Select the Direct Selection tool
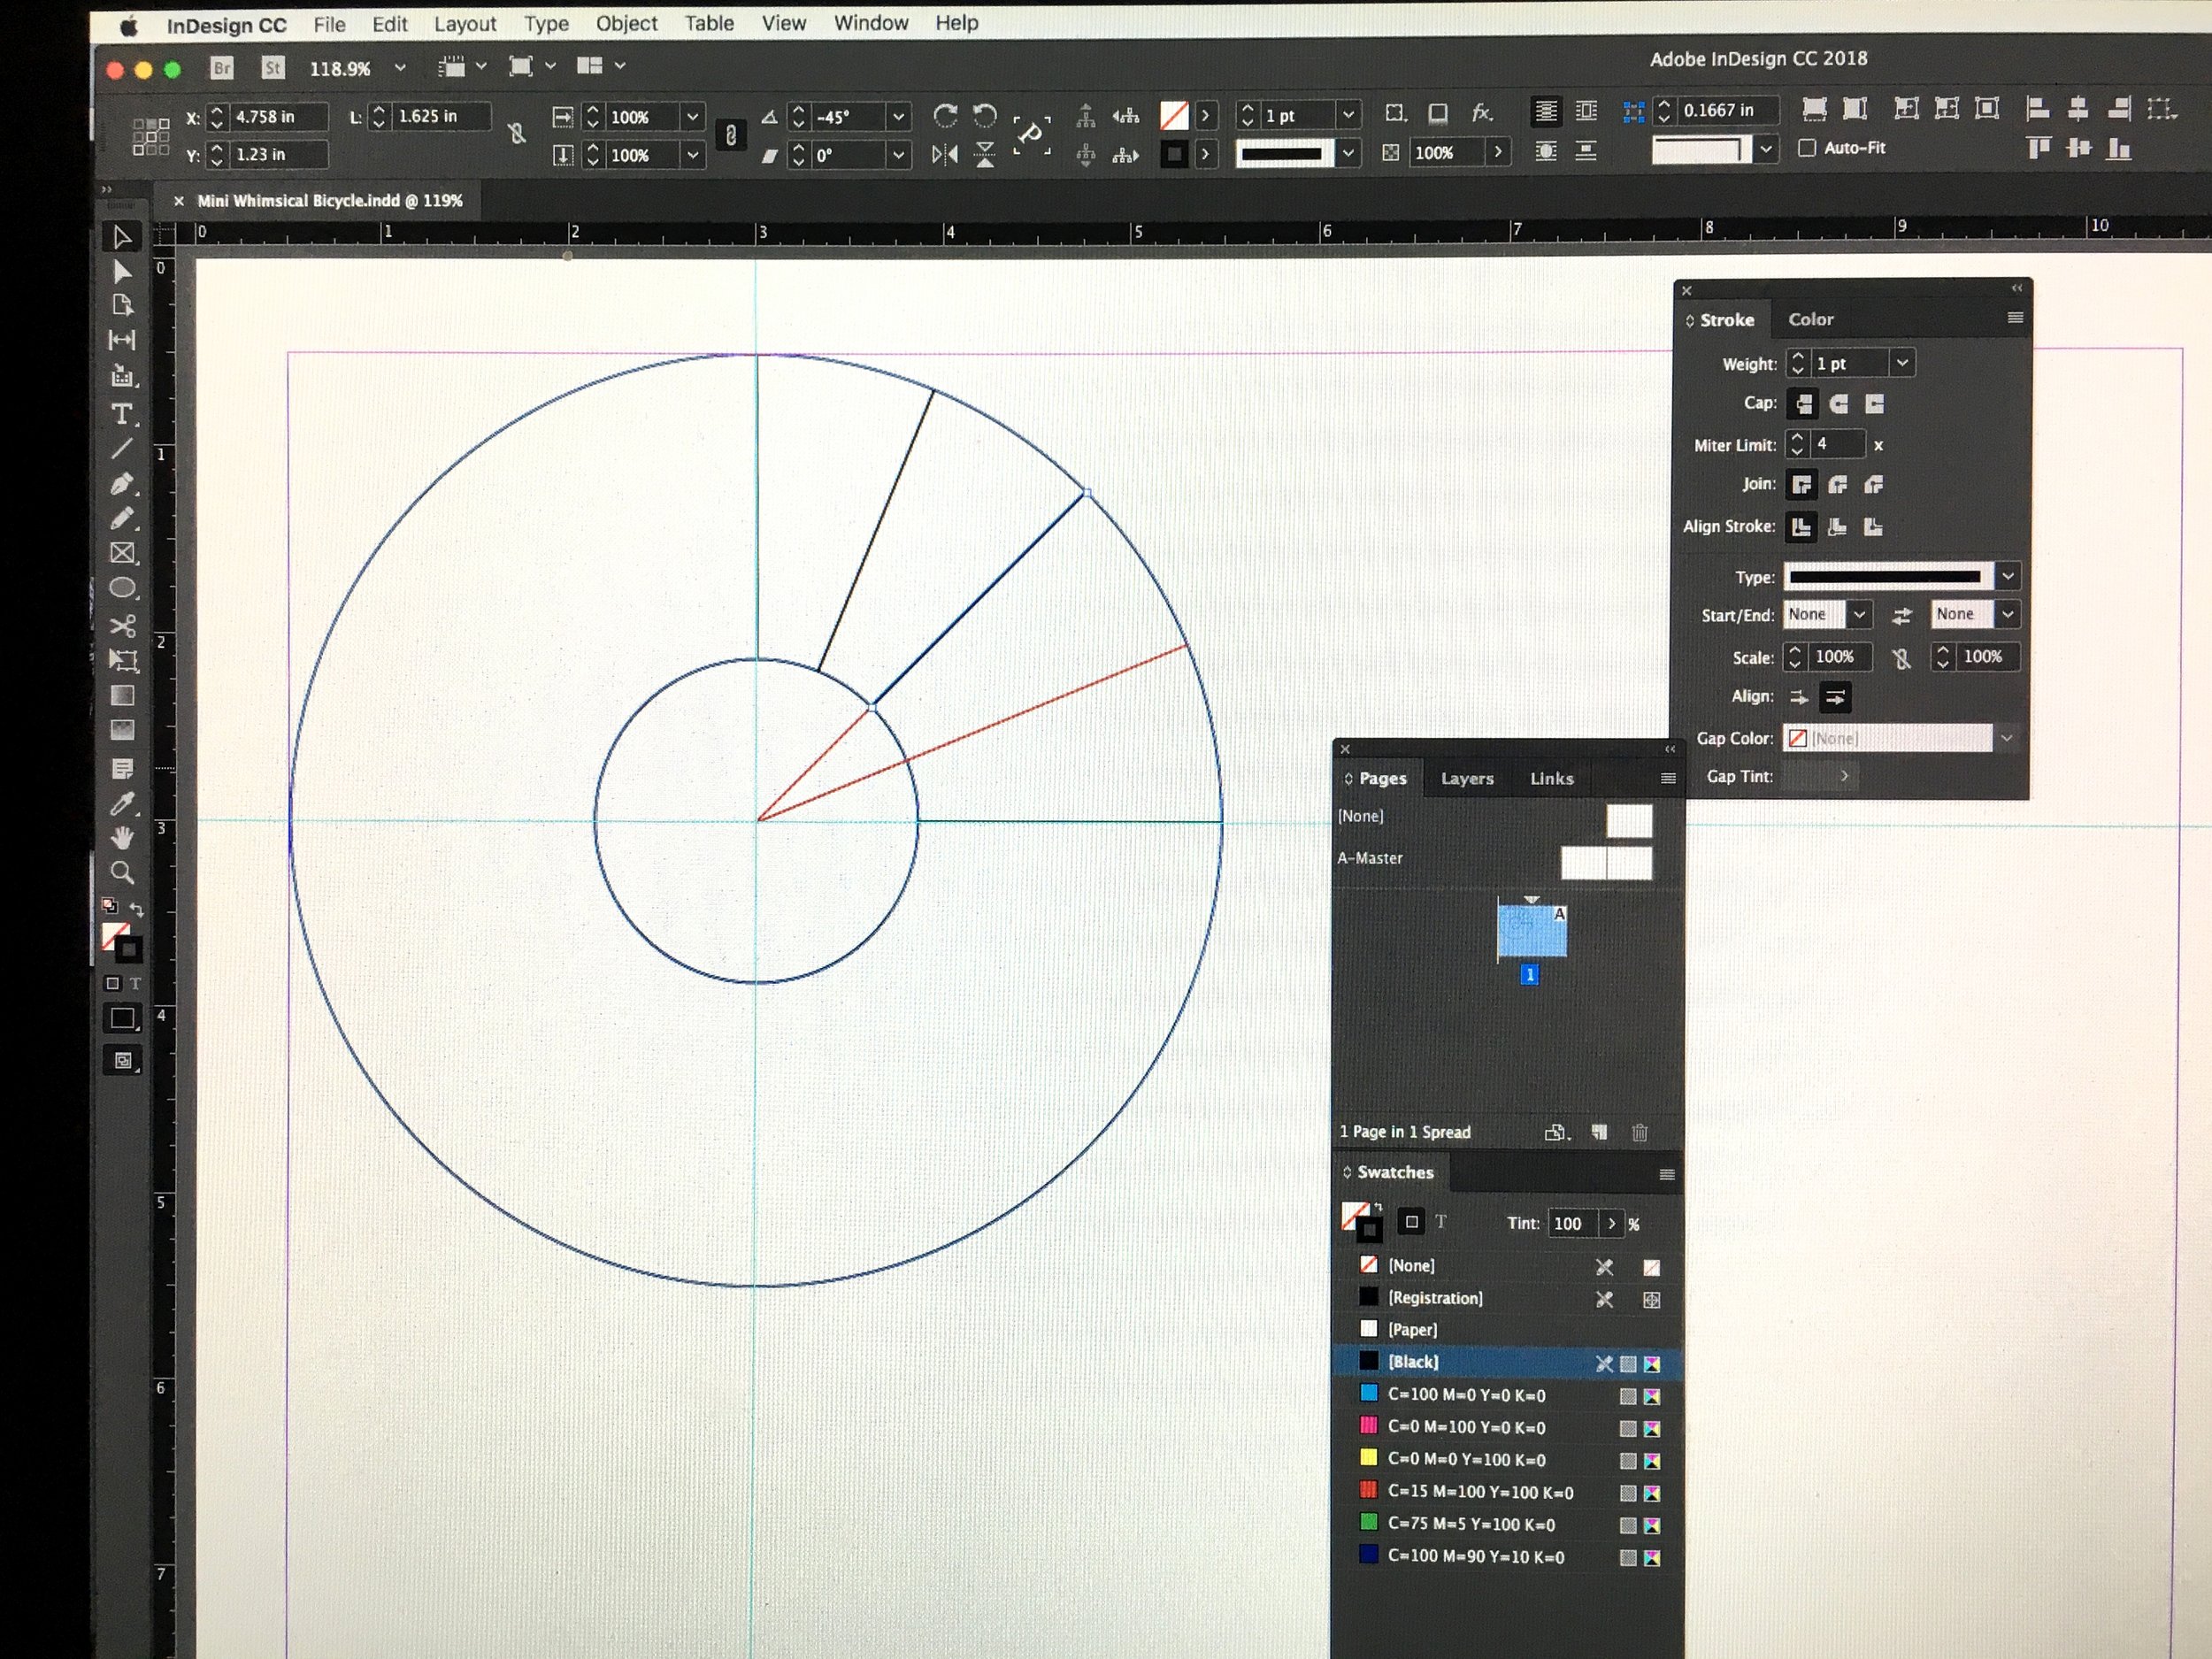The height and width of the screenshot is (1659, 2212). click(x=122, y=271)
